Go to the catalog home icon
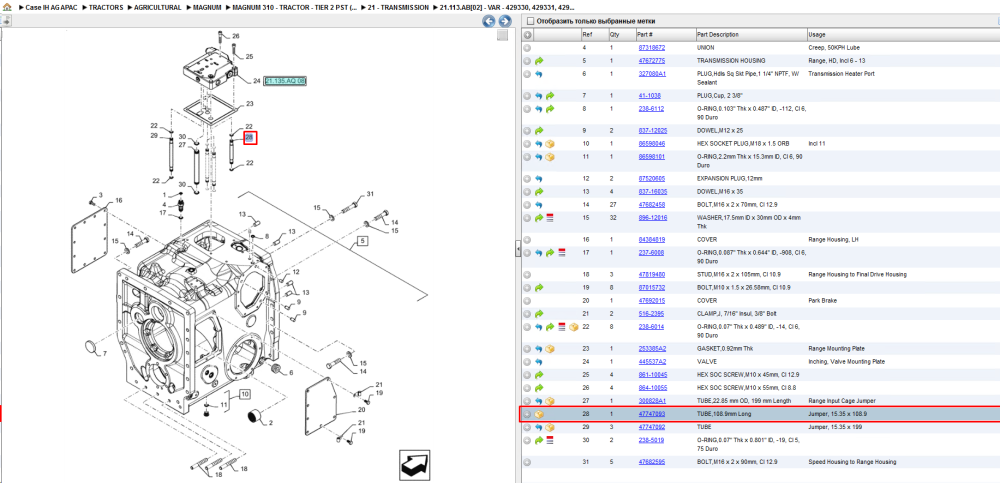The width and height of the screenshot is (1000, 483). pyautogui.click(x=7, y=8)
